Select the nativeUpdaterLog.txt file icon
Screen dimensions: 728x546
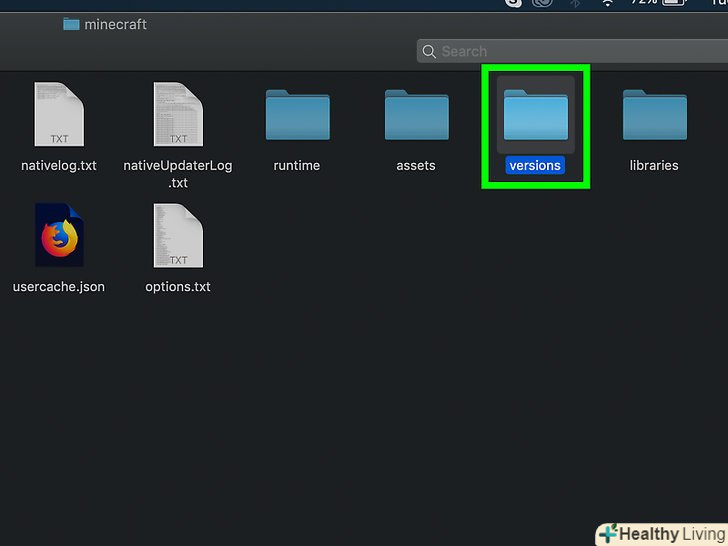pos(178,114)
